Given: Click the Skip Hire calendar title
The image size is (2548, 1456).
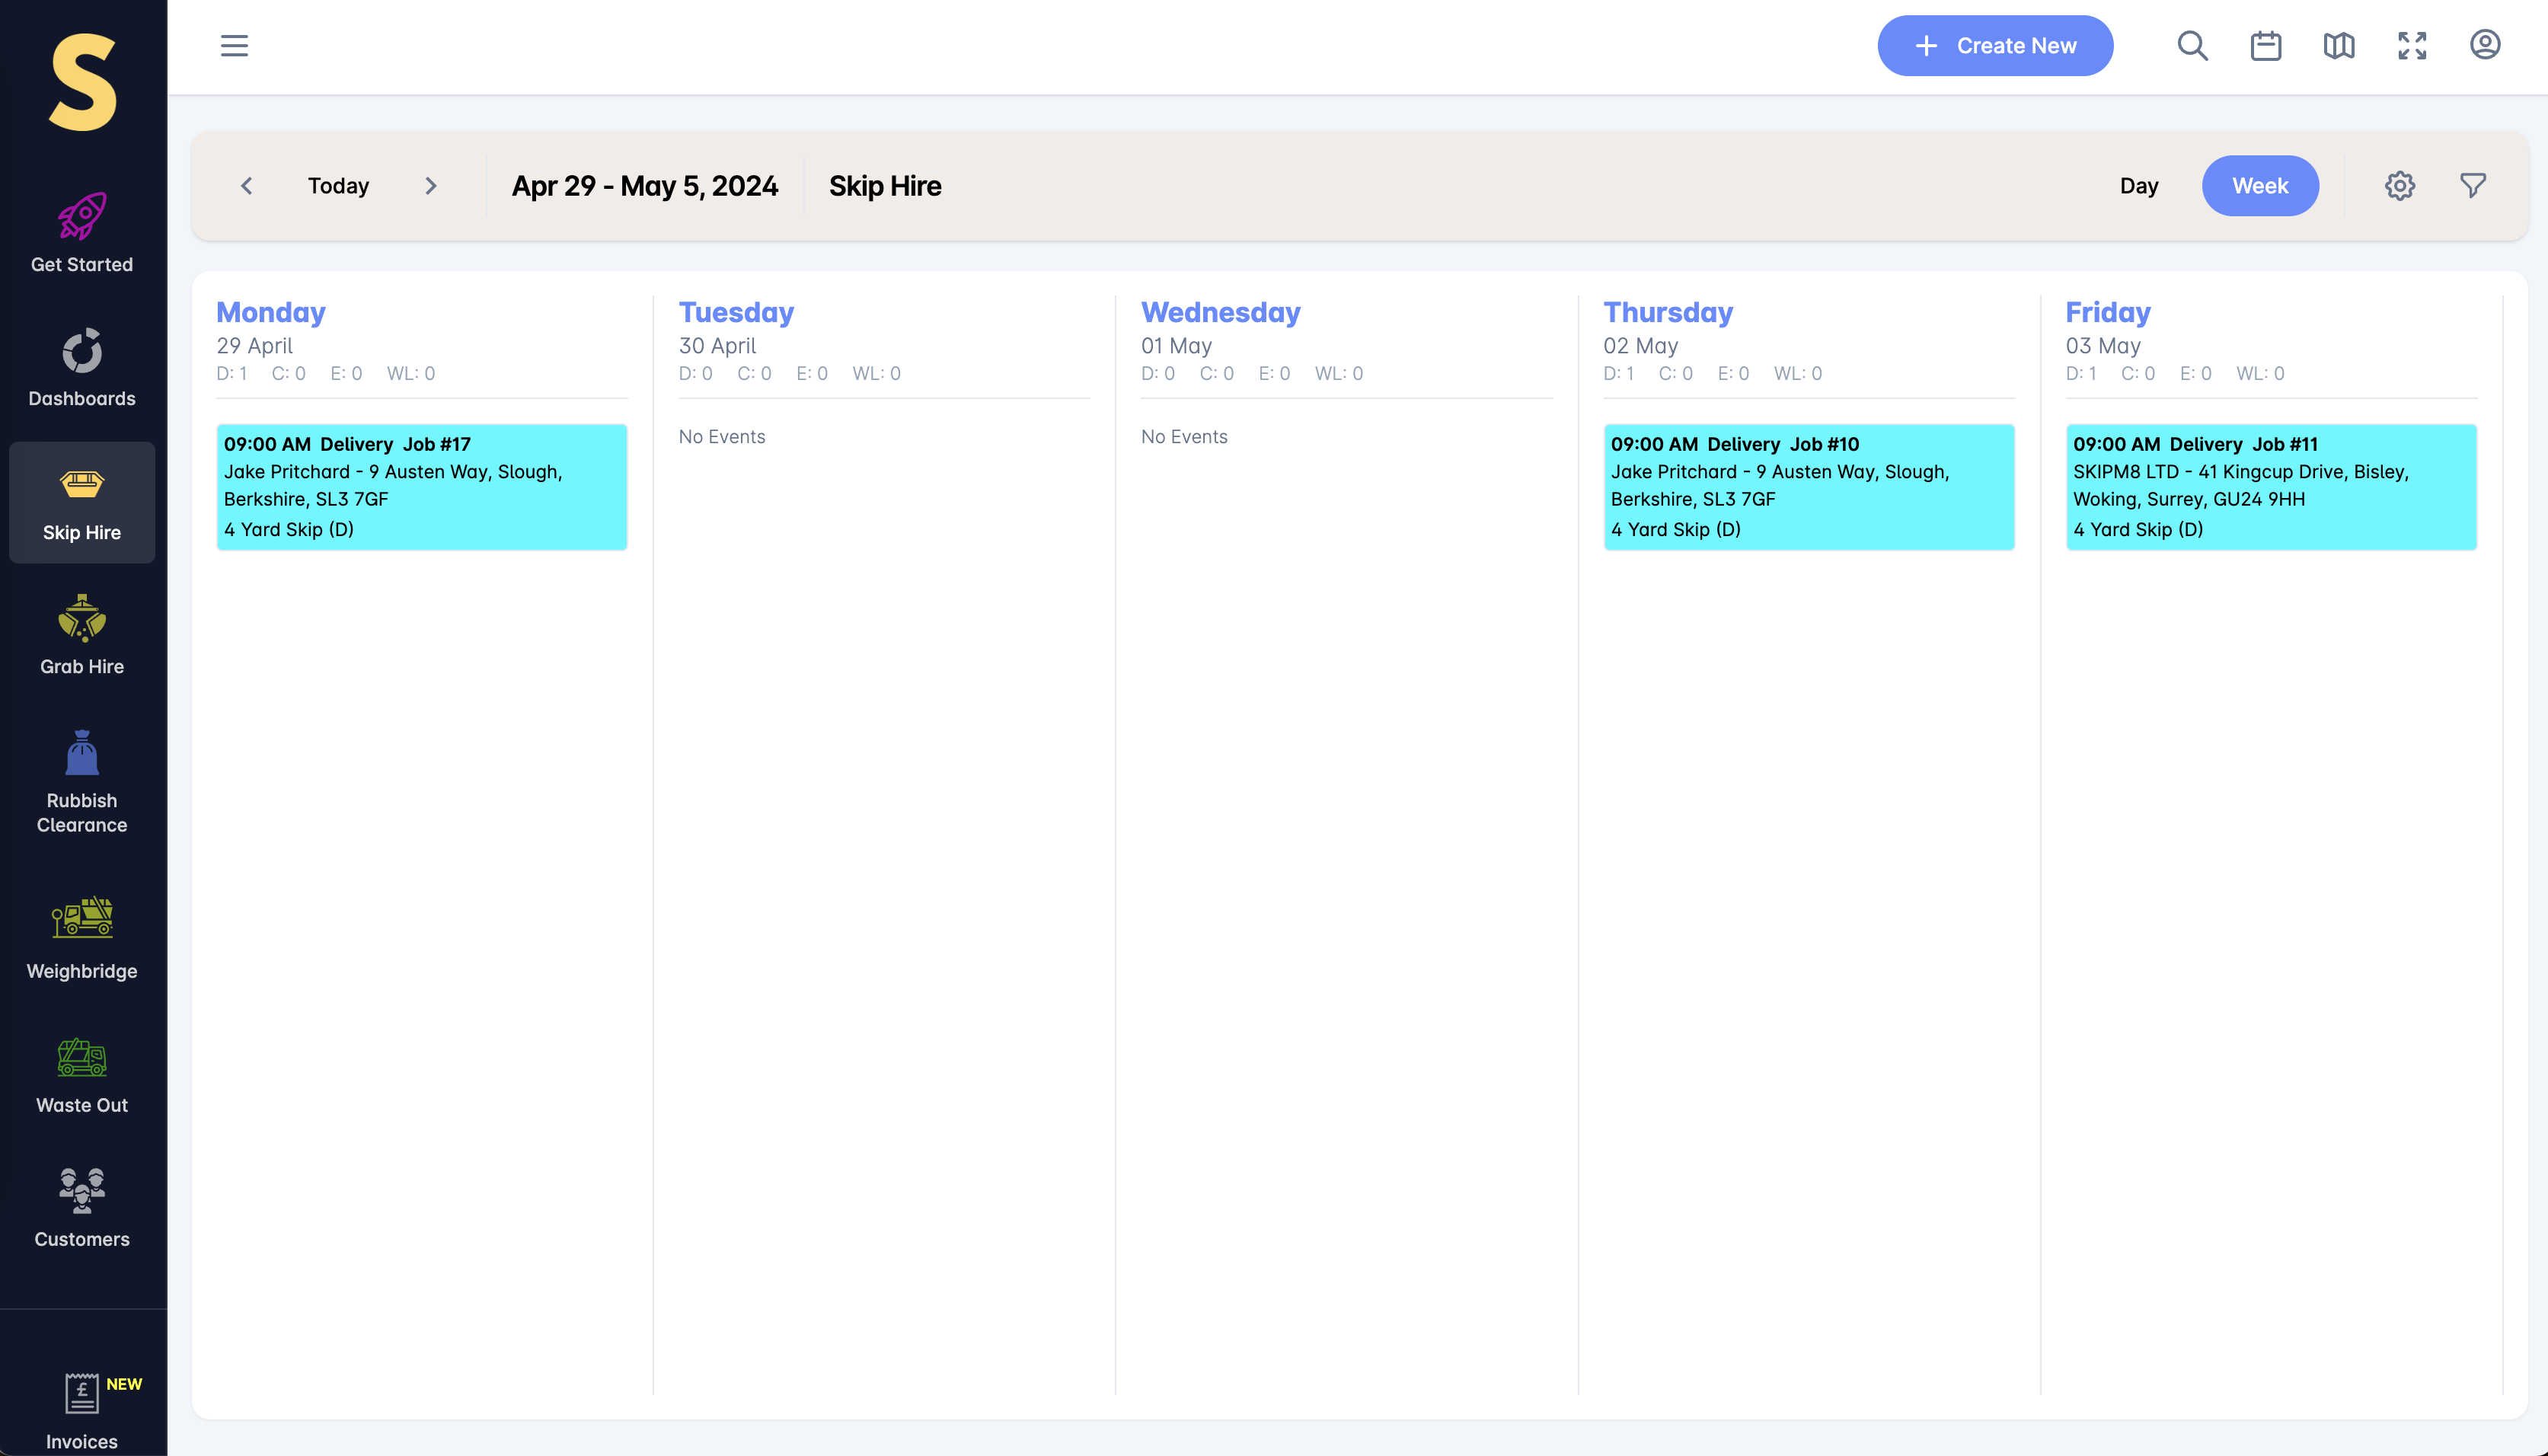Looking at the screenshot, I should pyautogui.click(x=885, y=186).
